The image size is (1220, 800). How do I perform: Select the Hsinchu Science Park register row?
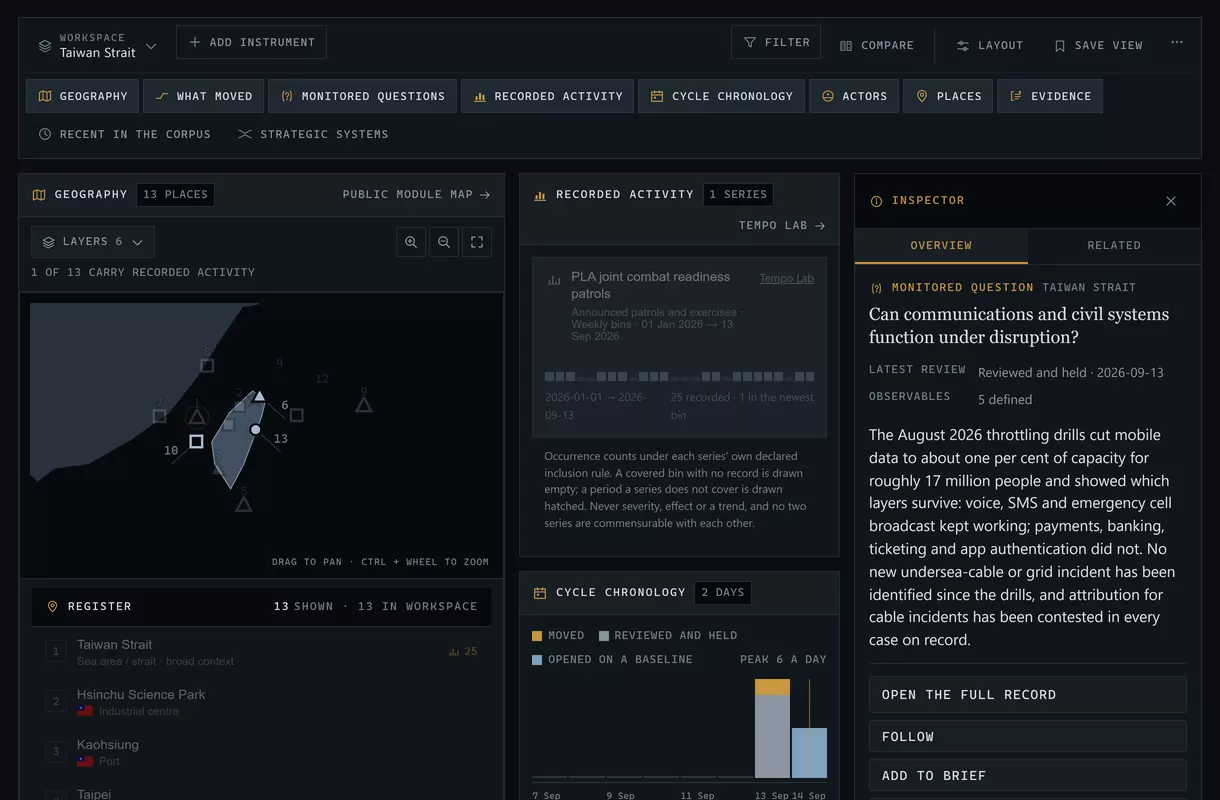(x=262, y=702)
